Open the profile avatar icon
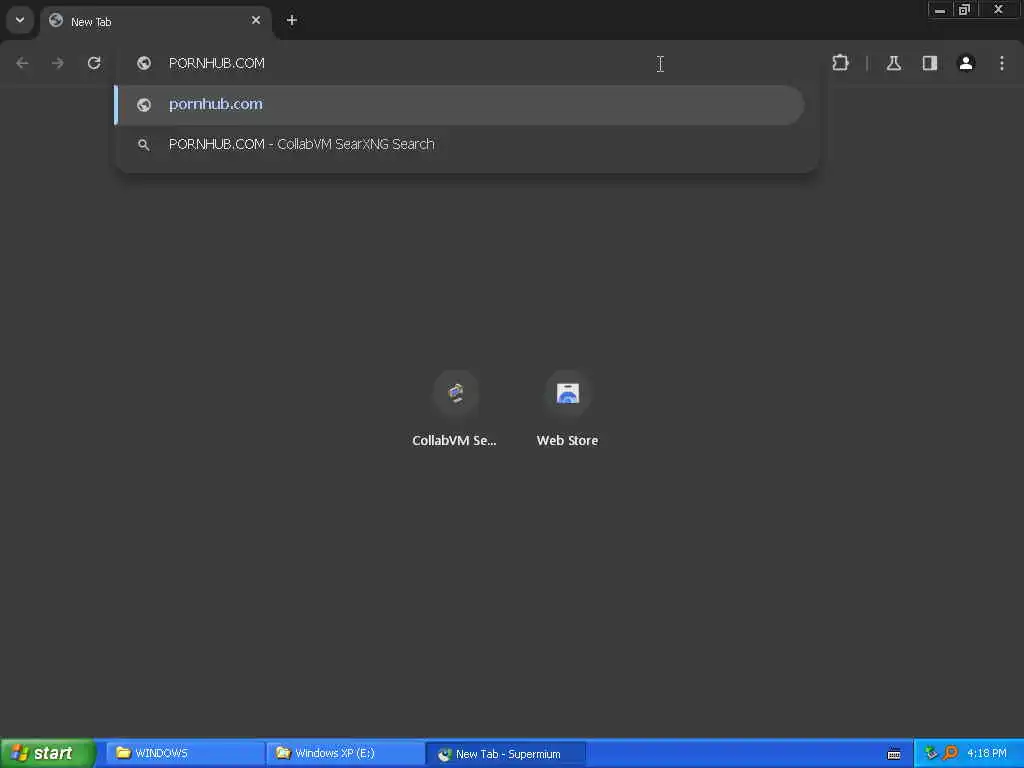The width and height of the screenshot is (1024, 768). pyautogui.click(x=966, y=63)
